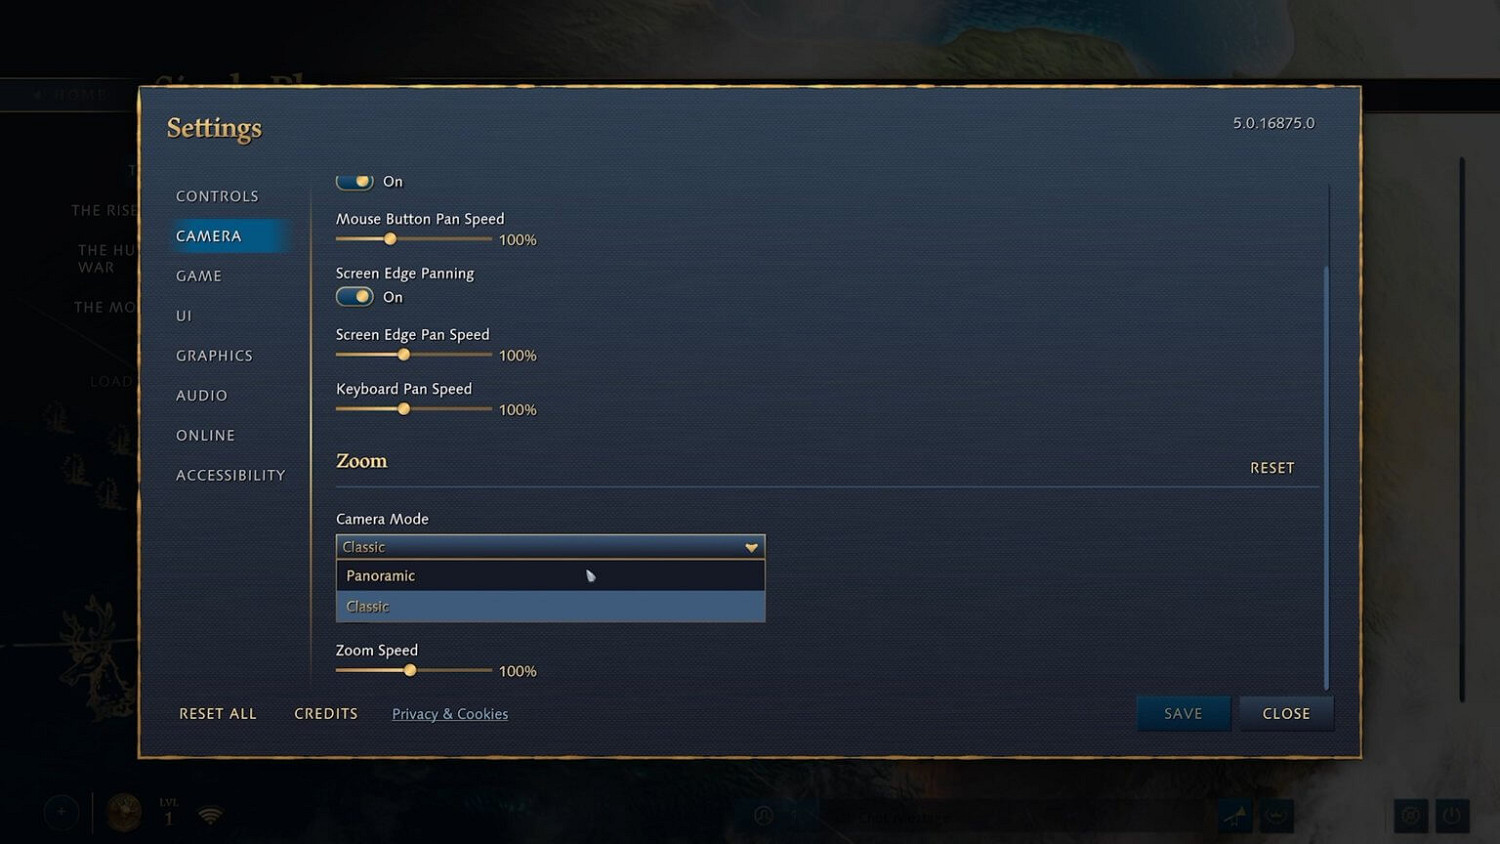Disable the Screen Edge Panning toggle
The height and width of the screenshot is (844, 1500).
click(355, 297)
